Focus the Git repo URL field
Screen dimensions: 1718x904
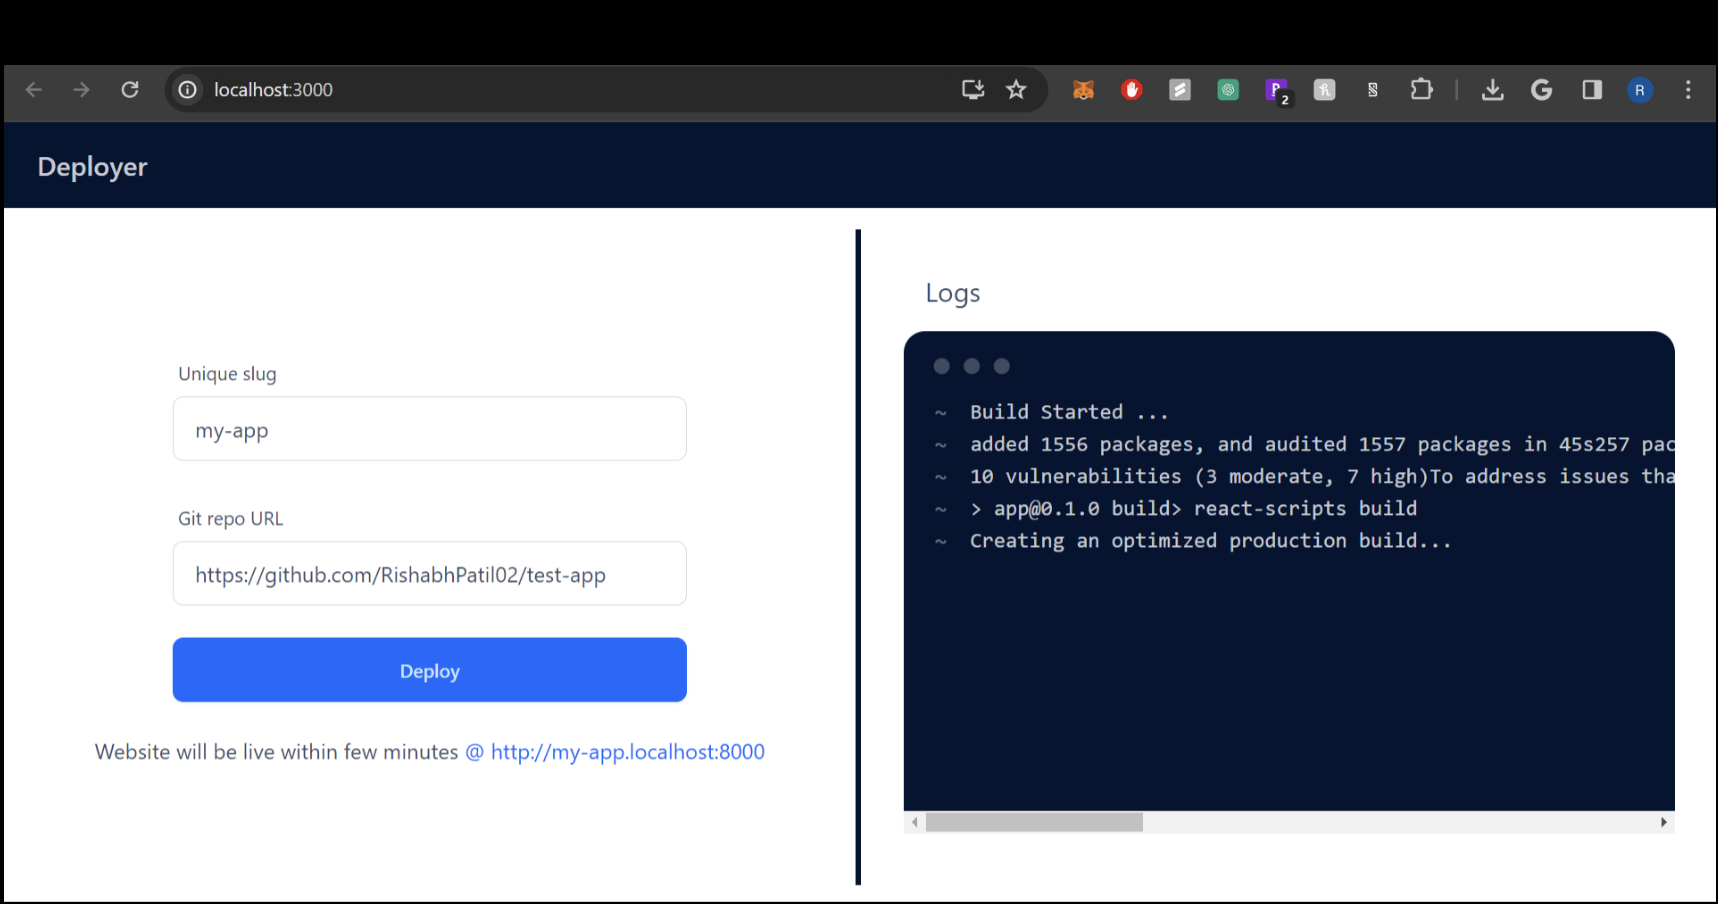point(429,574)
